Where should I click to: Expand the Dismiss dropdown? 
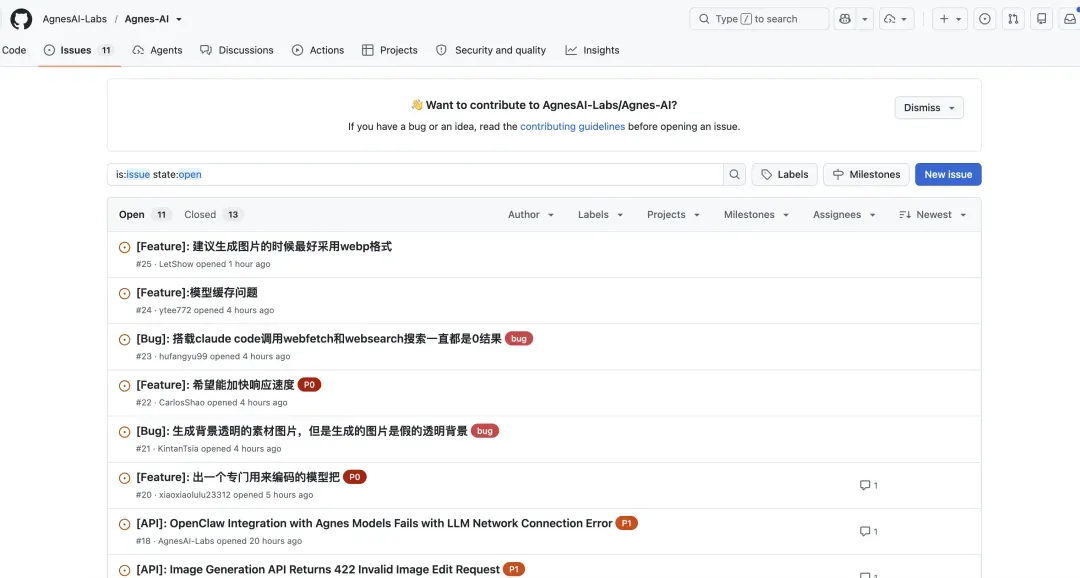coord(928,107)
